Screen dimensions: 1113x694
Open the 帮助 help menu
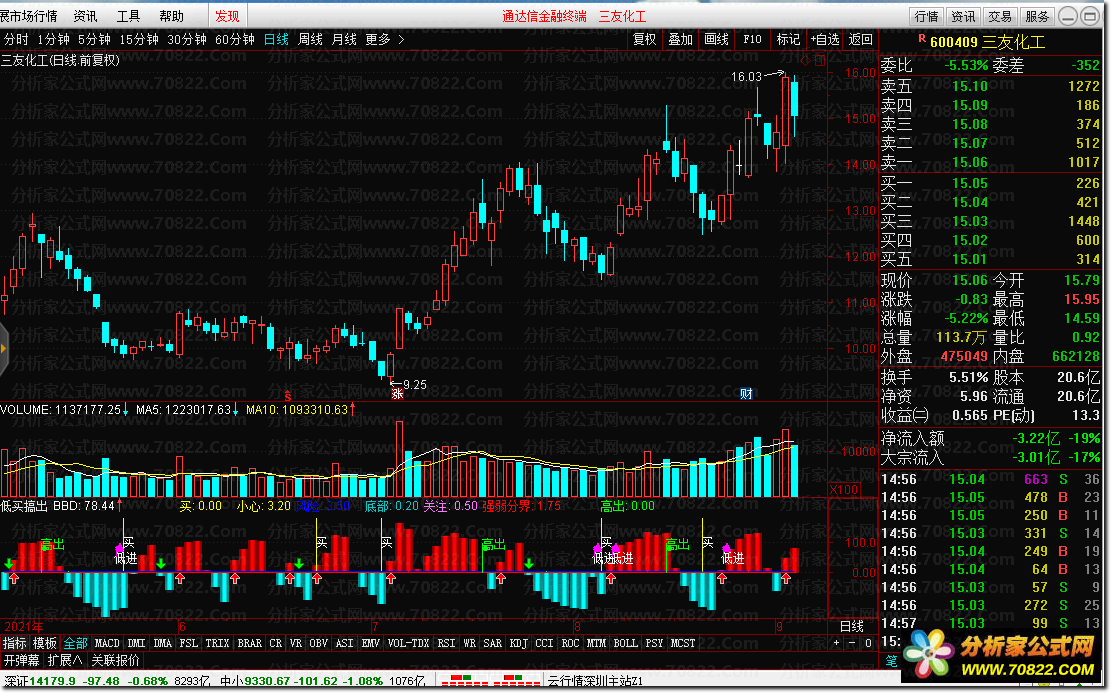tap(171, 16)
